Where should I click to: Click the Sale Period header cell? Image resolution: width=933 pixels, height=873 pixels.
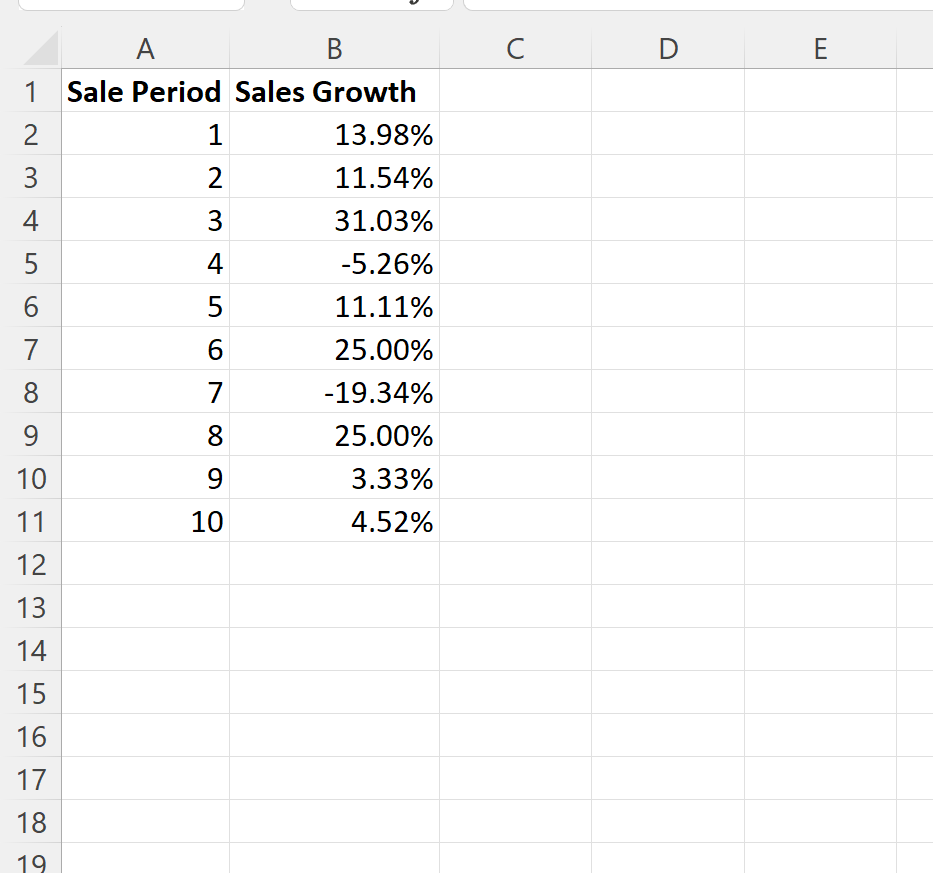pyautogui.click(x=145, y=91)
